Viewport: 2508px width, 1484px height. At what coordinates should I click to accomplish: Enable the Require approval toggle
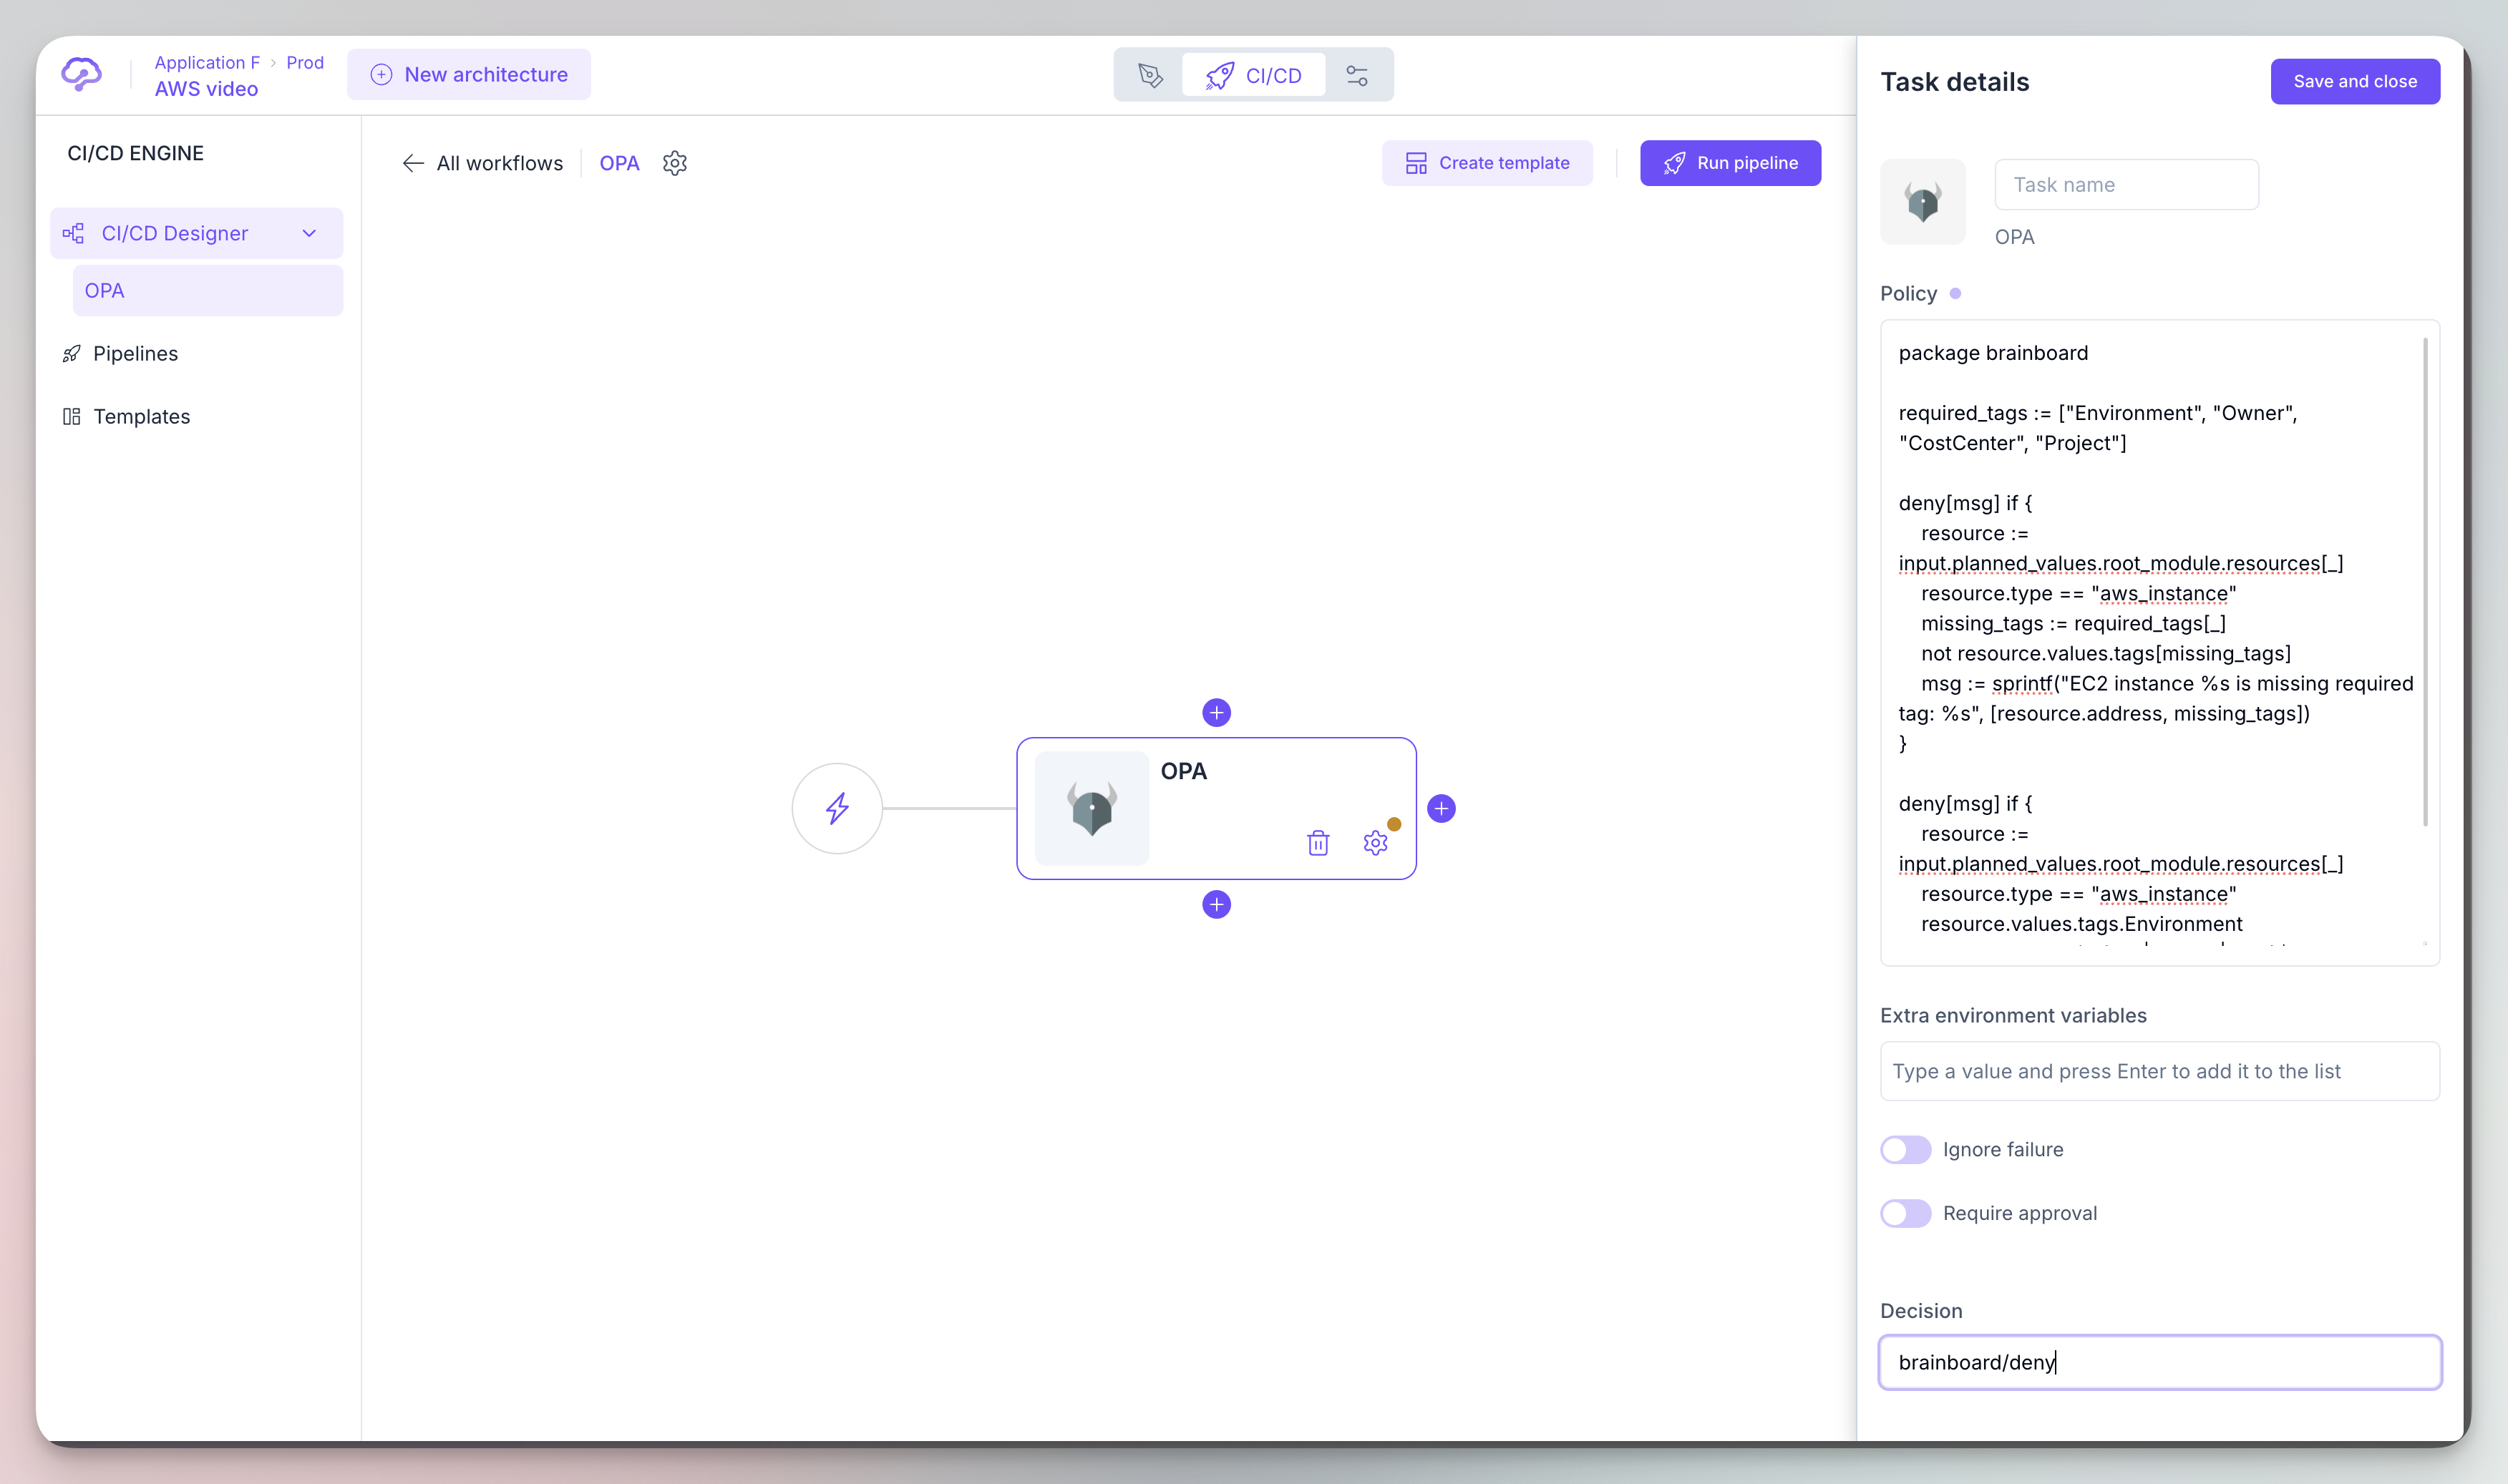pyautogui.click(x=1905, y=1213)
